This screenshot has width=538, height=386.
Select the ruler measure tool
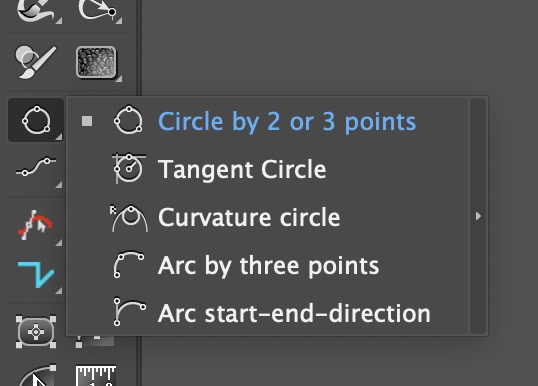tap(96, 375)
